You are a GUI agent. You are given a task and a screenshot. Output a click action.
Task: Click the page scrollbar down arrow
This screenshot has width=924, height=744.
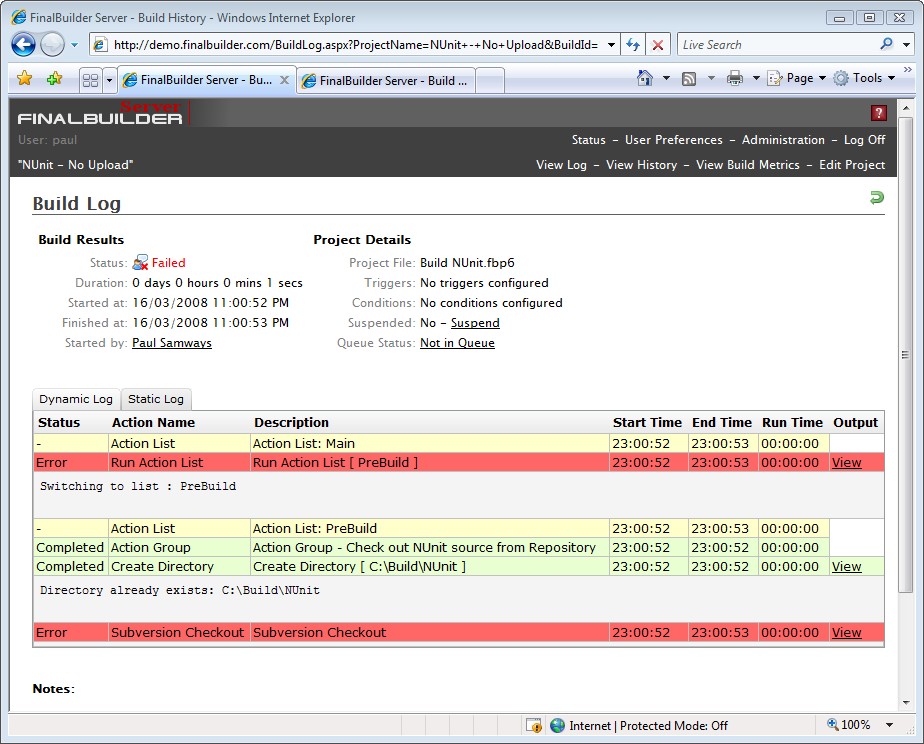pyautogui.click(x=906, y=703)
